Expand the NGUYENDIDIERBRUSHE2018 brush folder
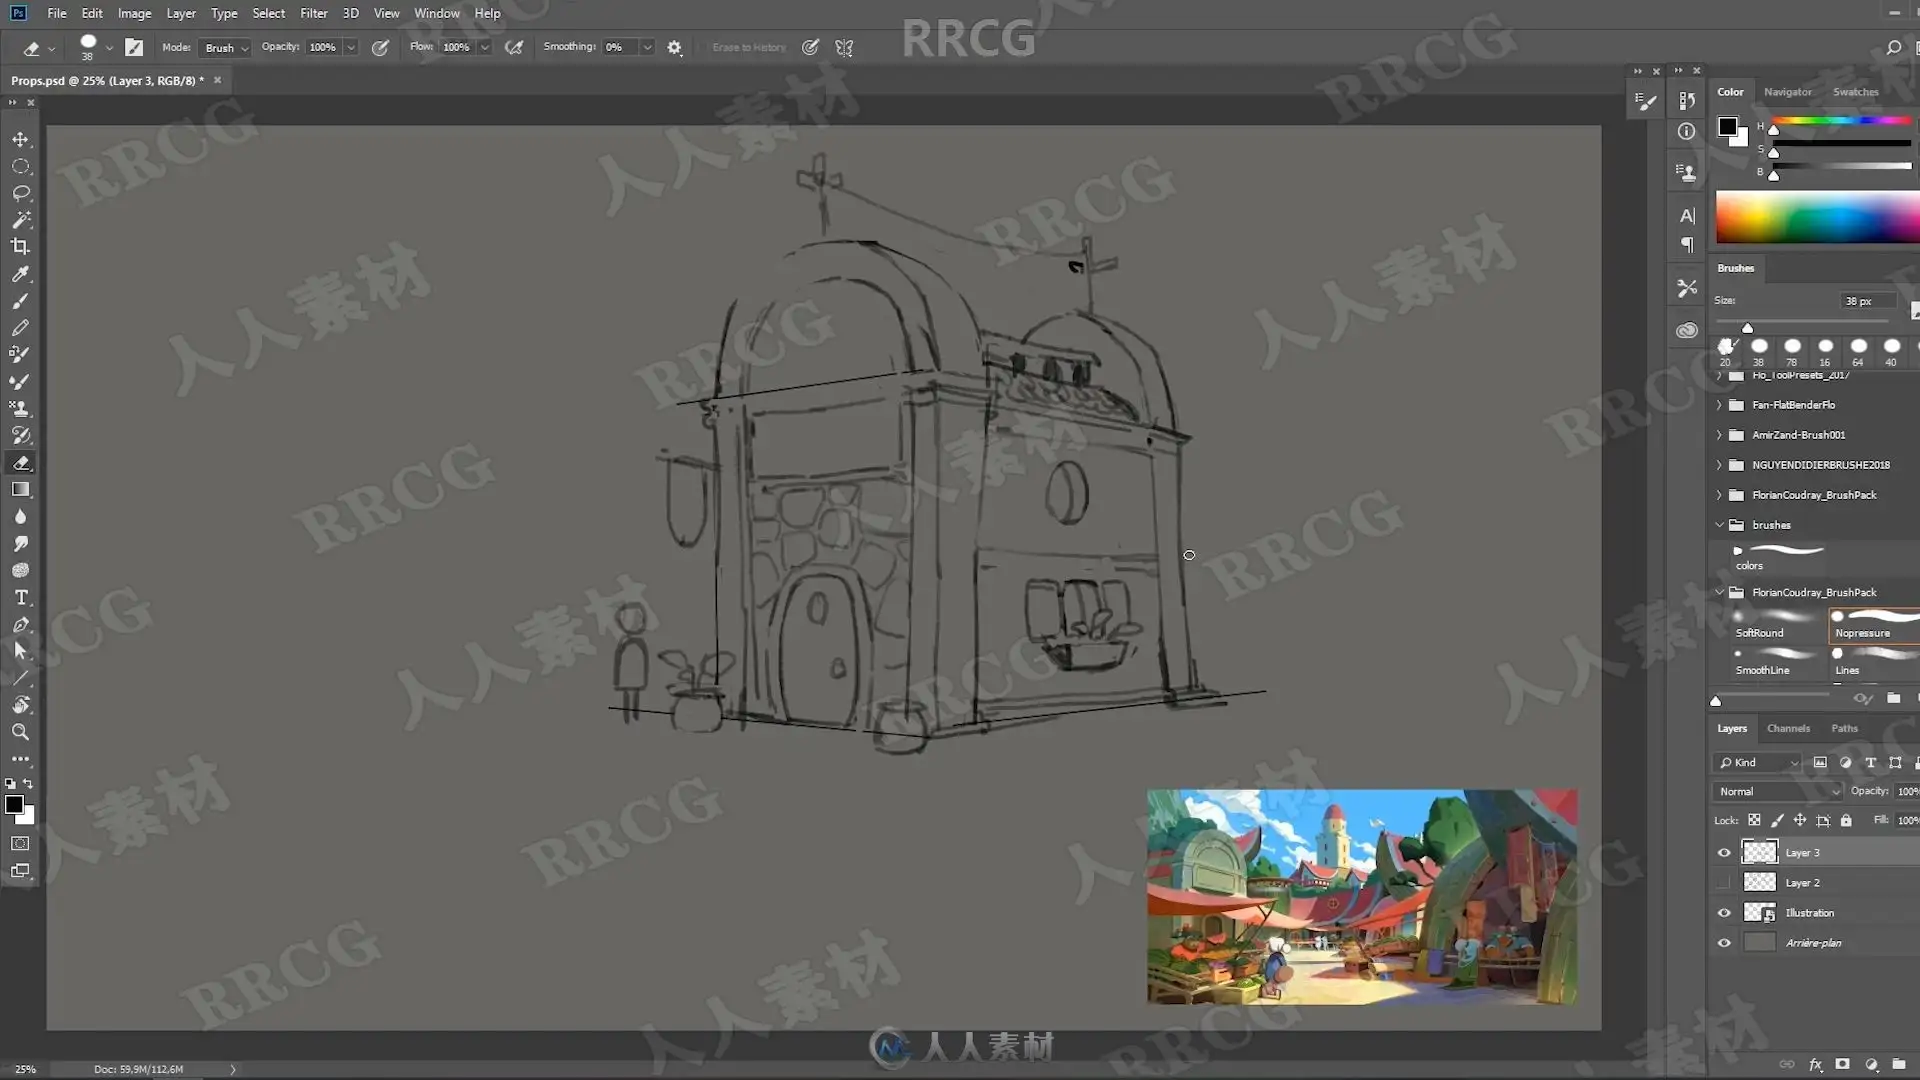Screen dimensions: 1920x1080 [1719, 465]
